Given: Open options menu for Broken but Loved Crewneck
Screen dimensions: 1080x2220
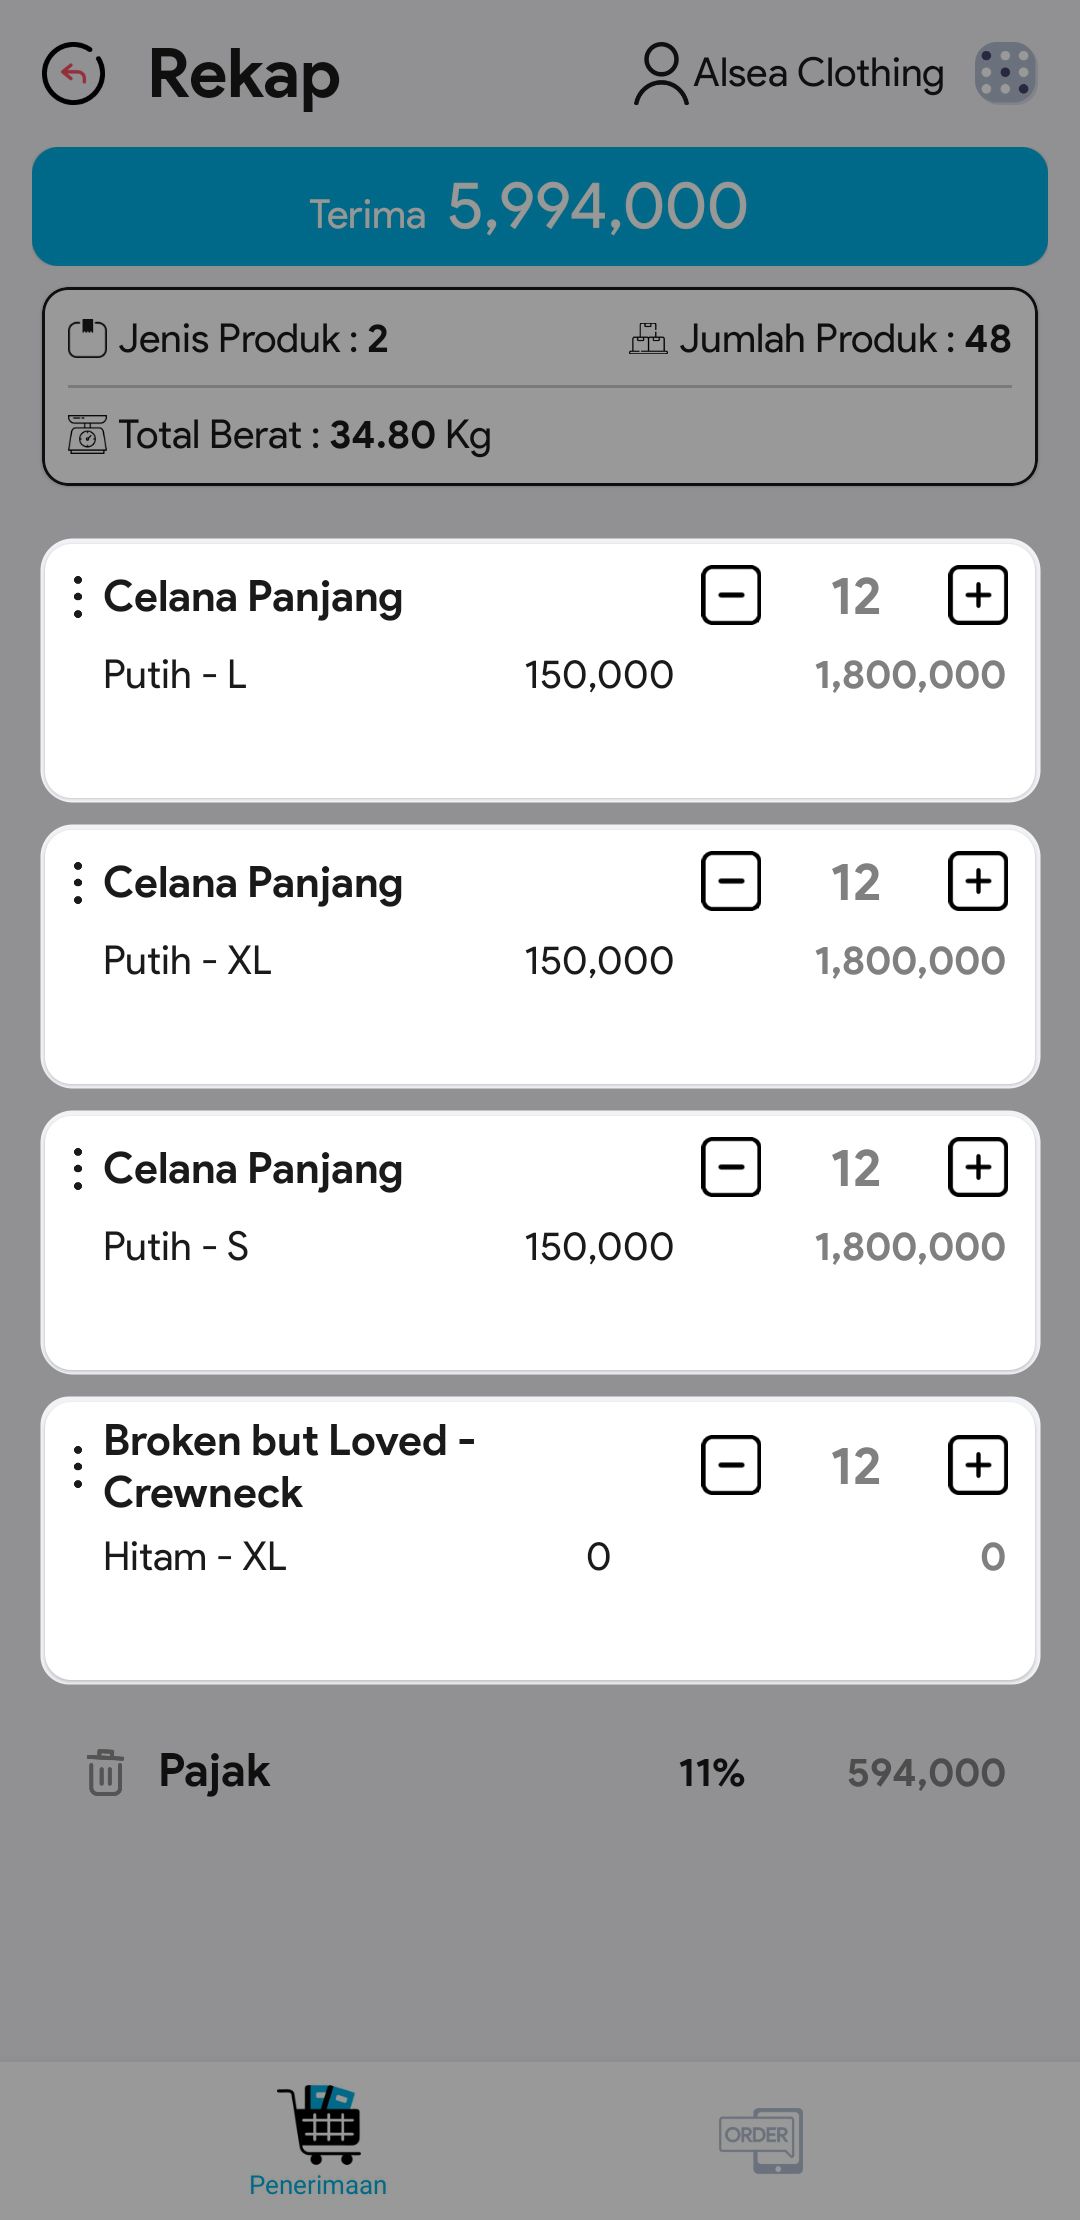Looking at the screenshot, I should [78, 1467].
